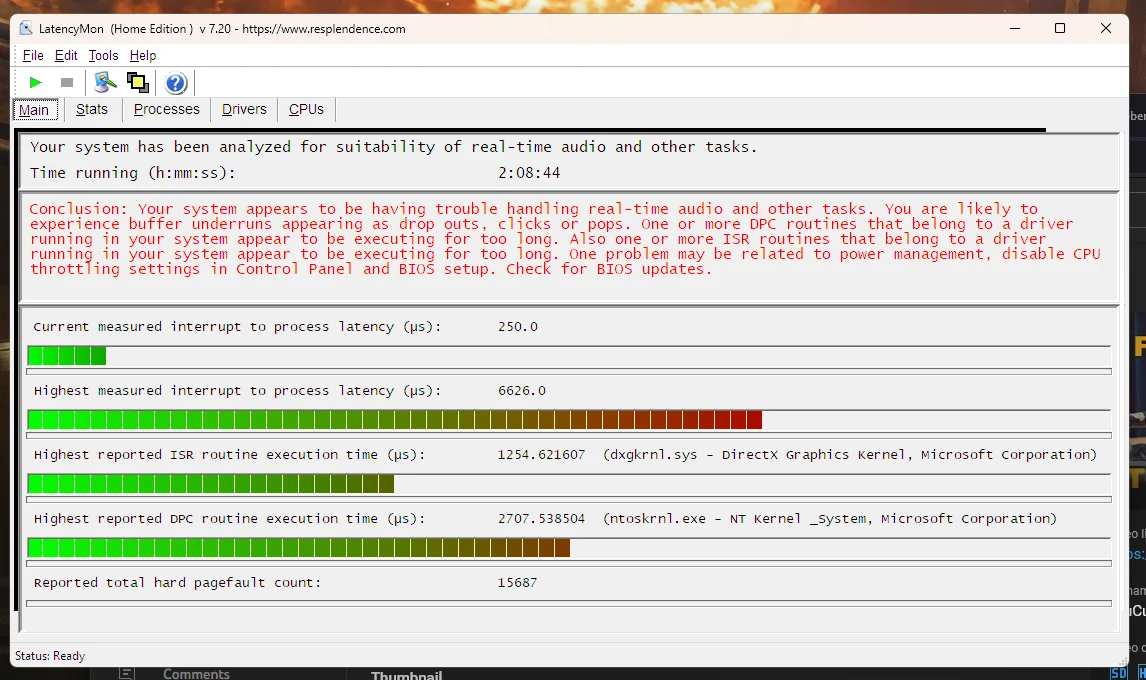Click the highest latency value 6626.0
Screen dimensions: 1146x680
[522, 390]
